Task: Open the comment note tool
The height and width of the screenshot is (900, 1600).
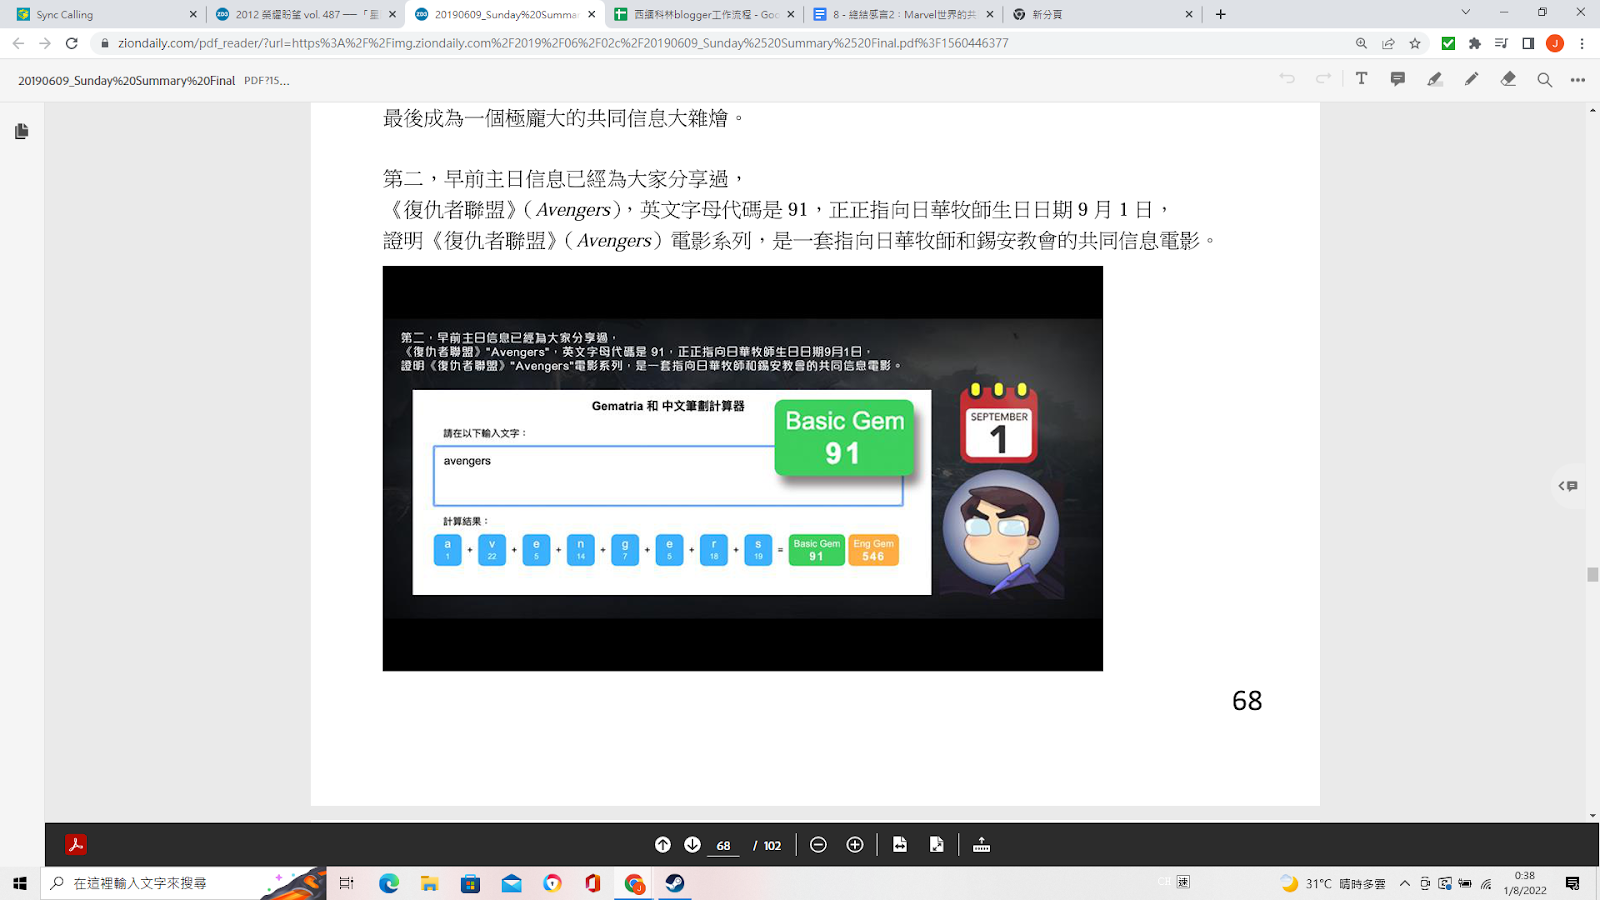Action: 1398,79
